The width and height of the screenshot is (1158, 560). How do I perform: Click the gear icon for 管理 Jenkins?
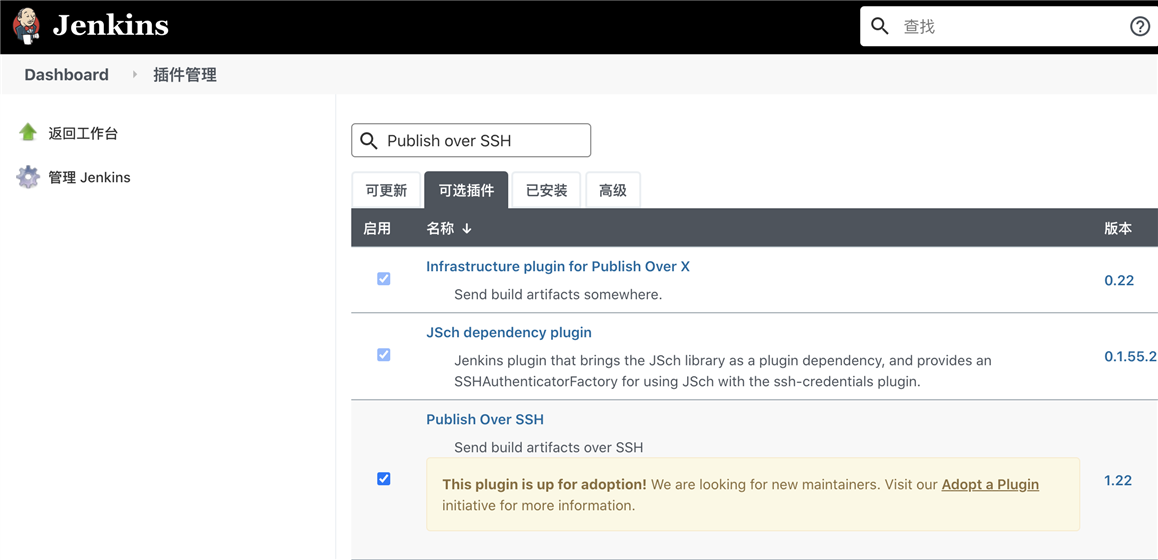28,177
